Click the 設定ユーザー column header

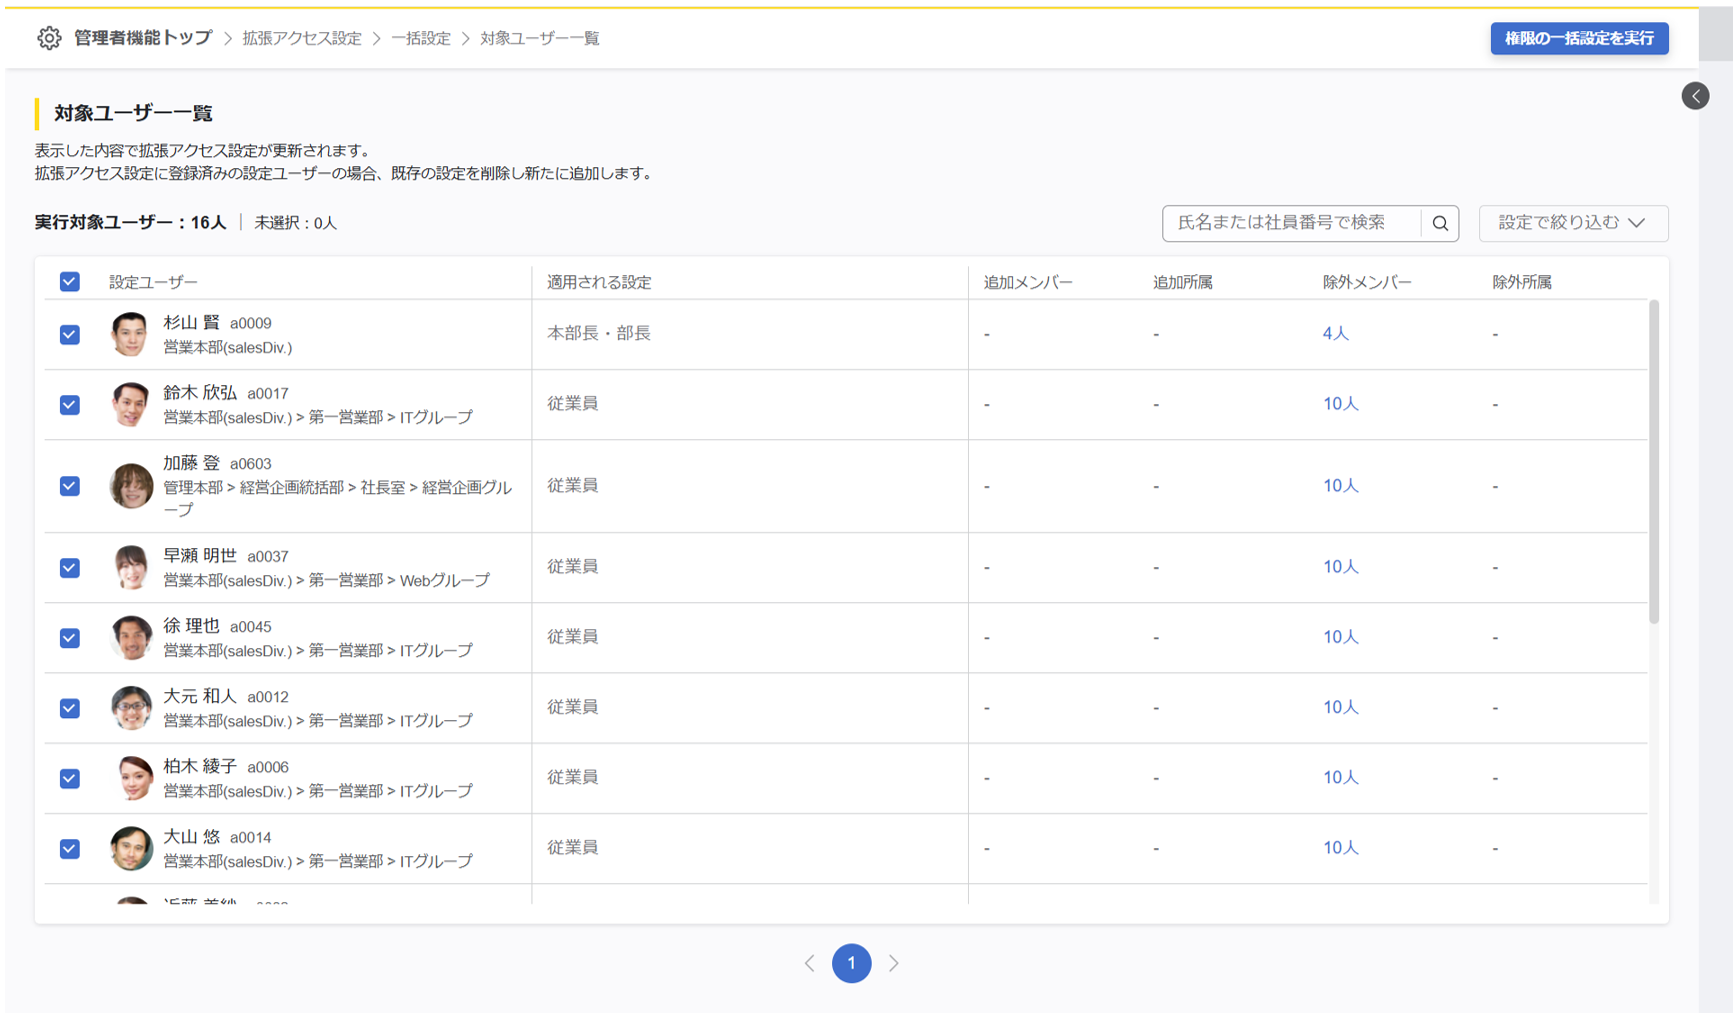(x=153, y=282)
